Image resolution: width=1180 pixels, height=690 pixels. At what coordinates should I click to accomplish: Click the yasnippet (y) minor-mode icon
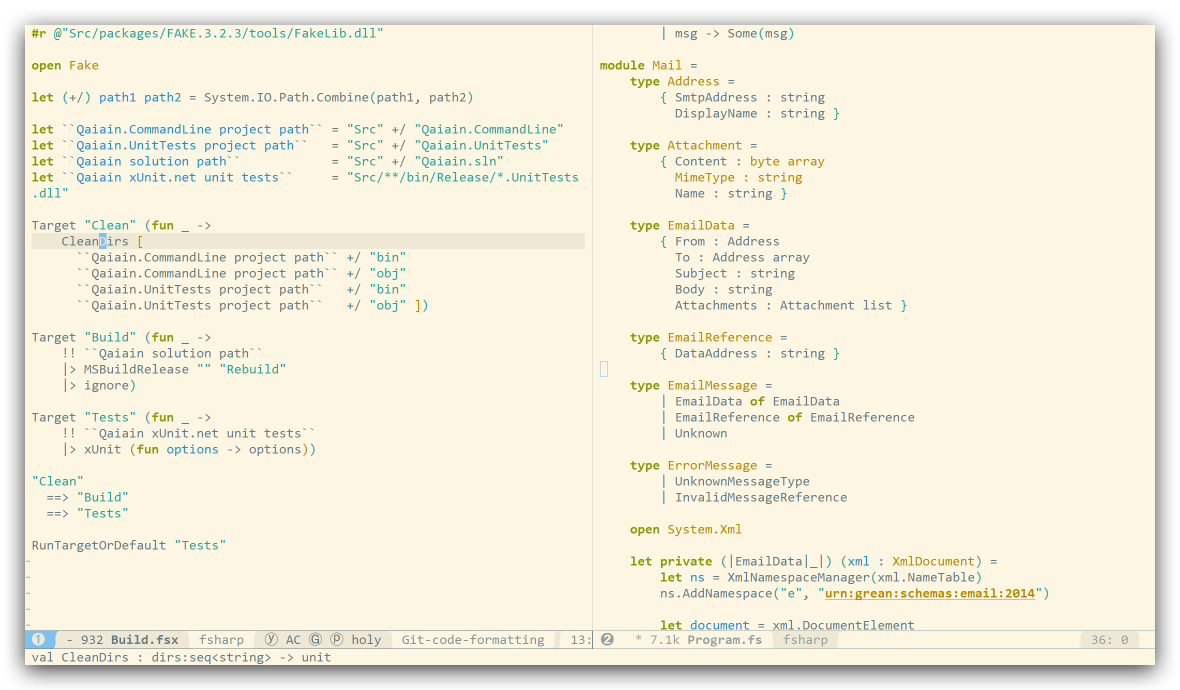[x=271, y=640]
